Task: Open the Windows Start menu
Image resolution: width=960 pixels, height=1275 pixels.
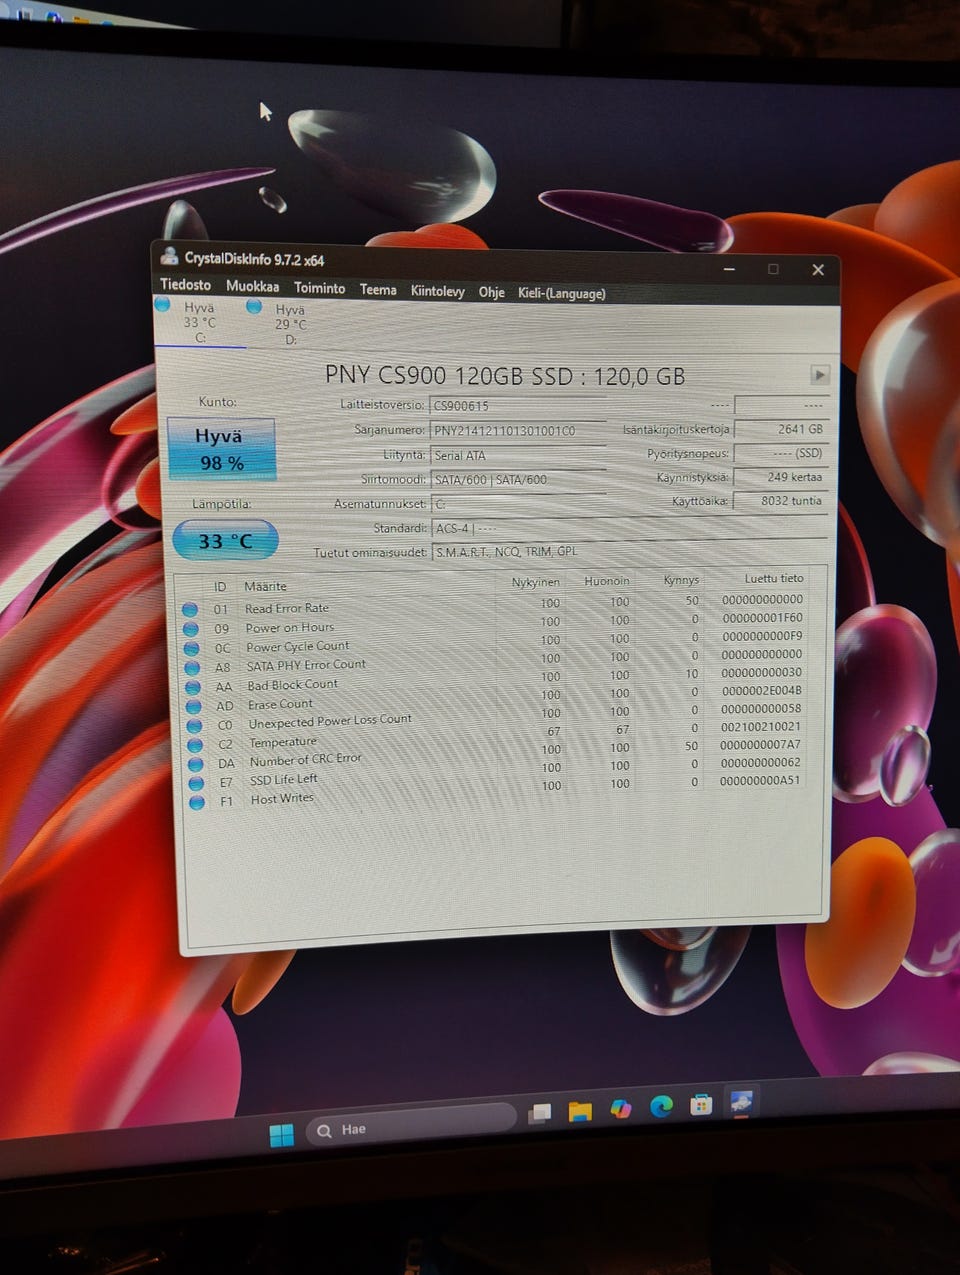Action: [x=282, y=1135]
